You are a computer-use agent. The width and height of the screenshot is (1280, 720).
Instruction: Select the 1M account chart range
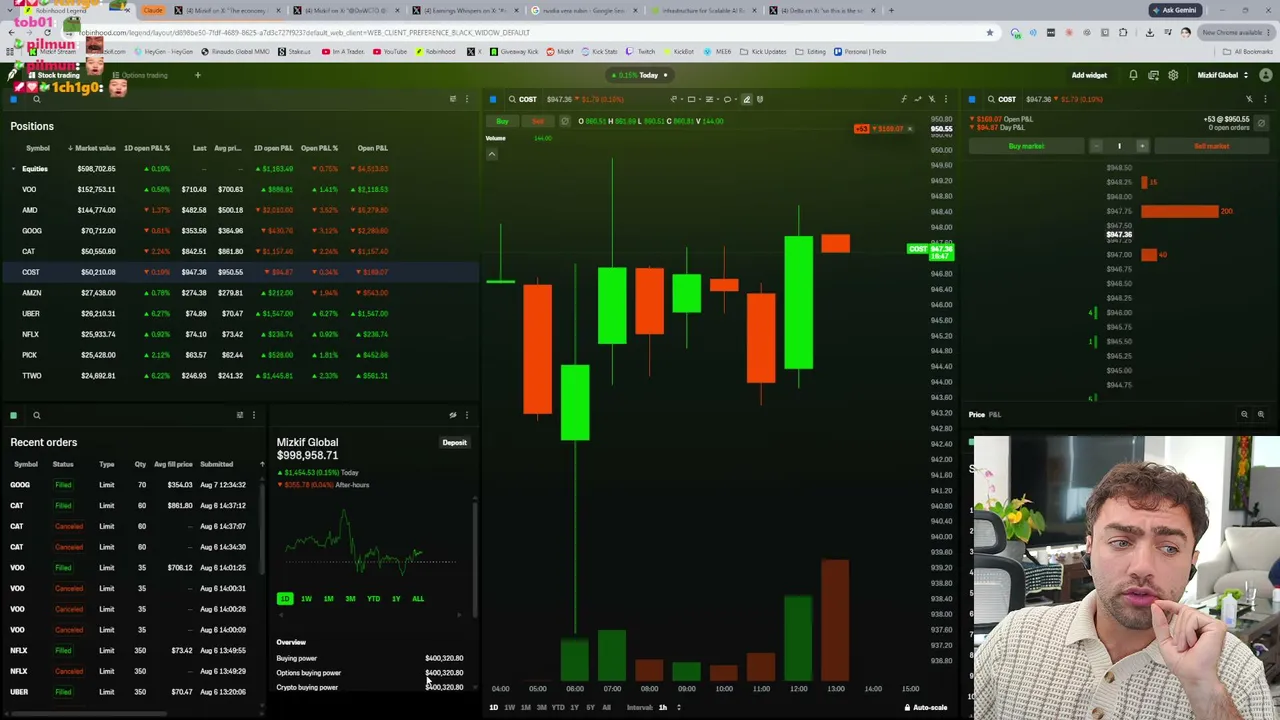pyautogui.click(x=328, y=599)
